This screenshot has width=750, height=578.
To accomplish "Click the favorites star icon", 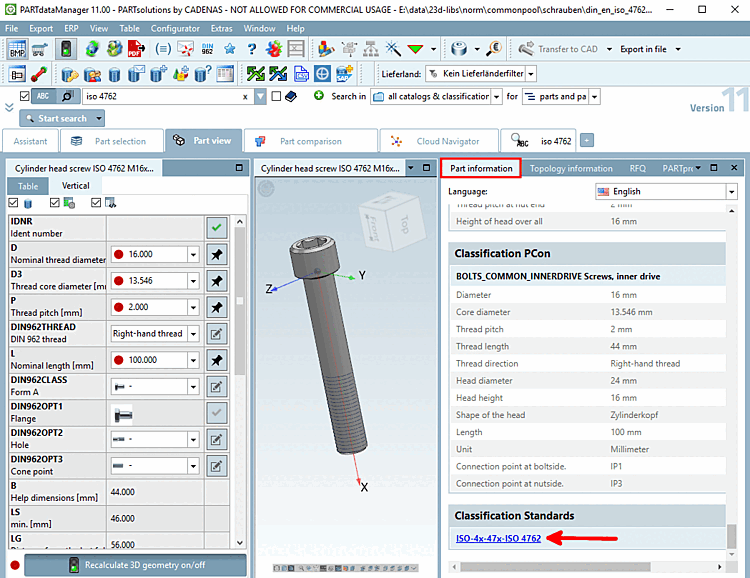I will click(230, 49).
